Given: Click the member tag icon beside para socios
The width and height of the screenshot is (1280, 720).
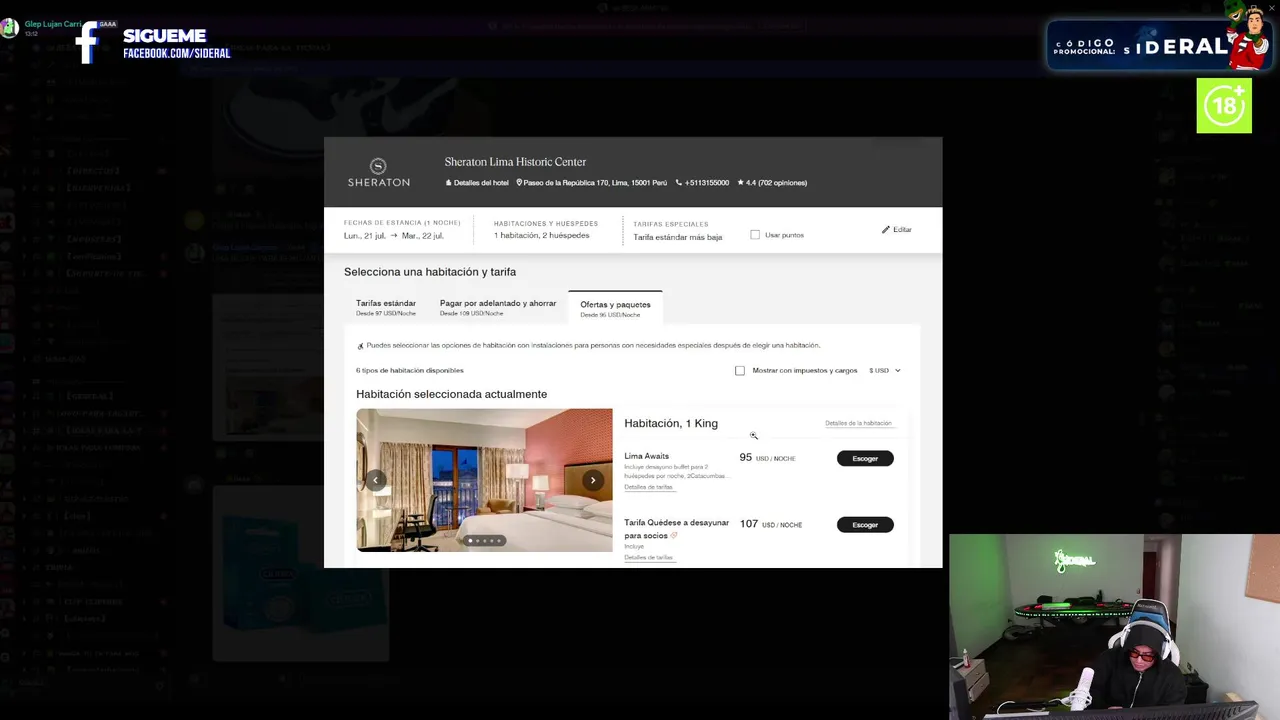Looking at the screenshot, I should 674,536.
